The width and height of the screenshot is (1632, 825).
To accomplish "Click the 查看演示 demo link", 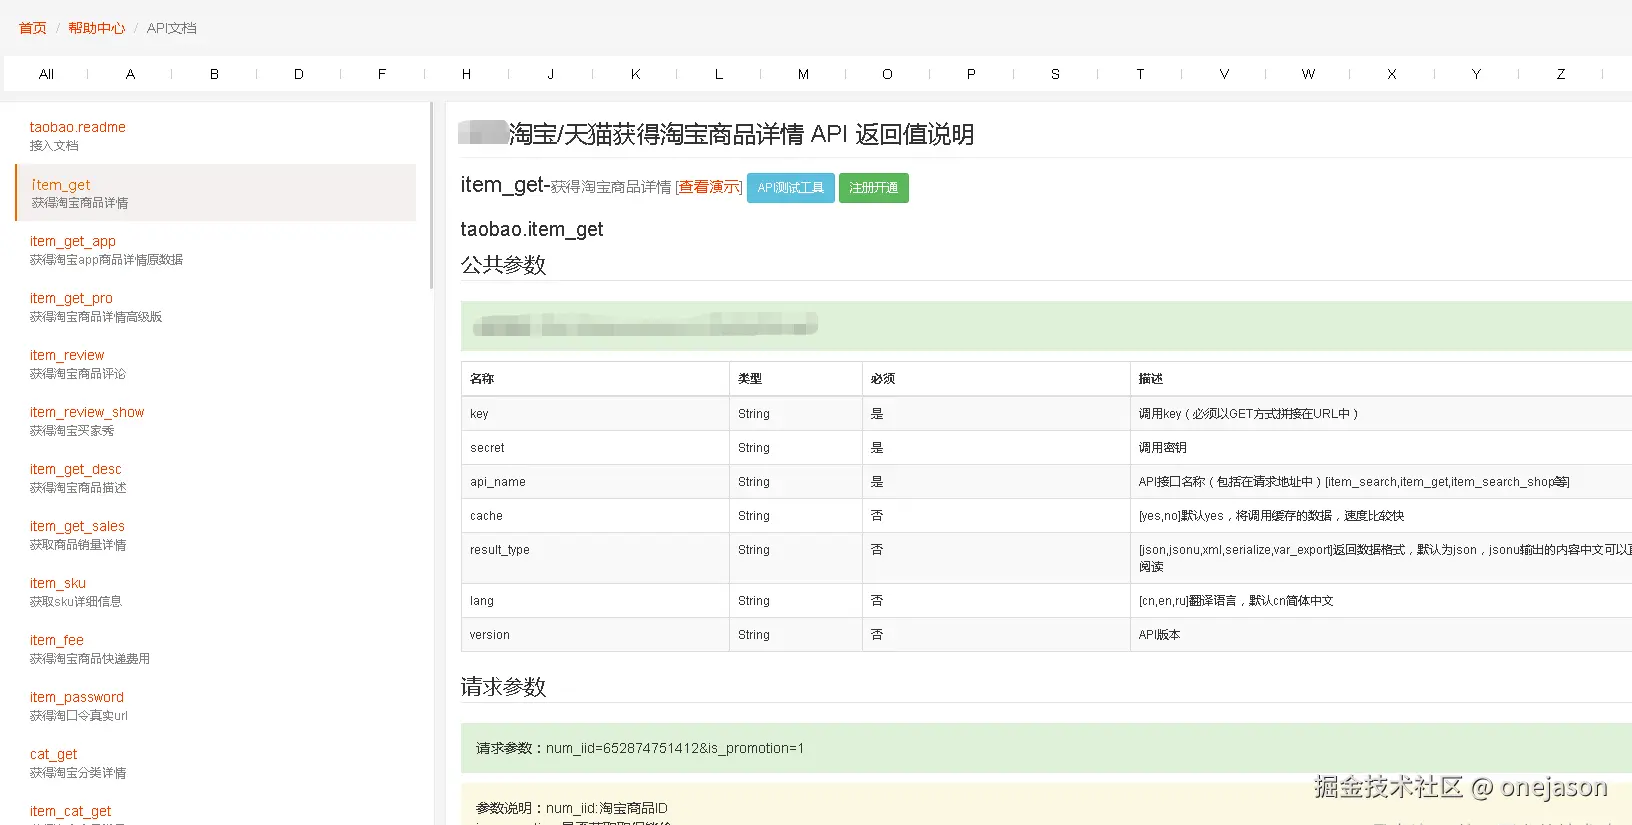I will pos(709,187).
